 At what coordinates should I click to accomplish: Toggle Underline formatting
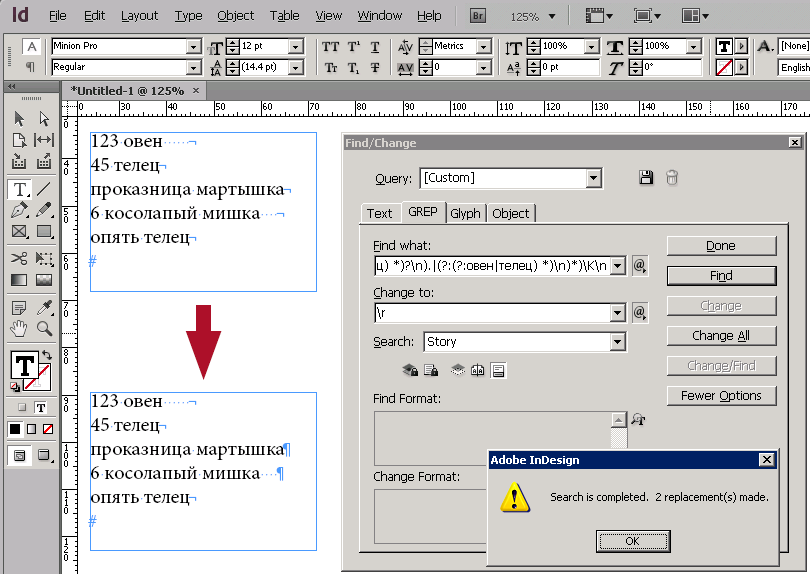click(375, 47)
